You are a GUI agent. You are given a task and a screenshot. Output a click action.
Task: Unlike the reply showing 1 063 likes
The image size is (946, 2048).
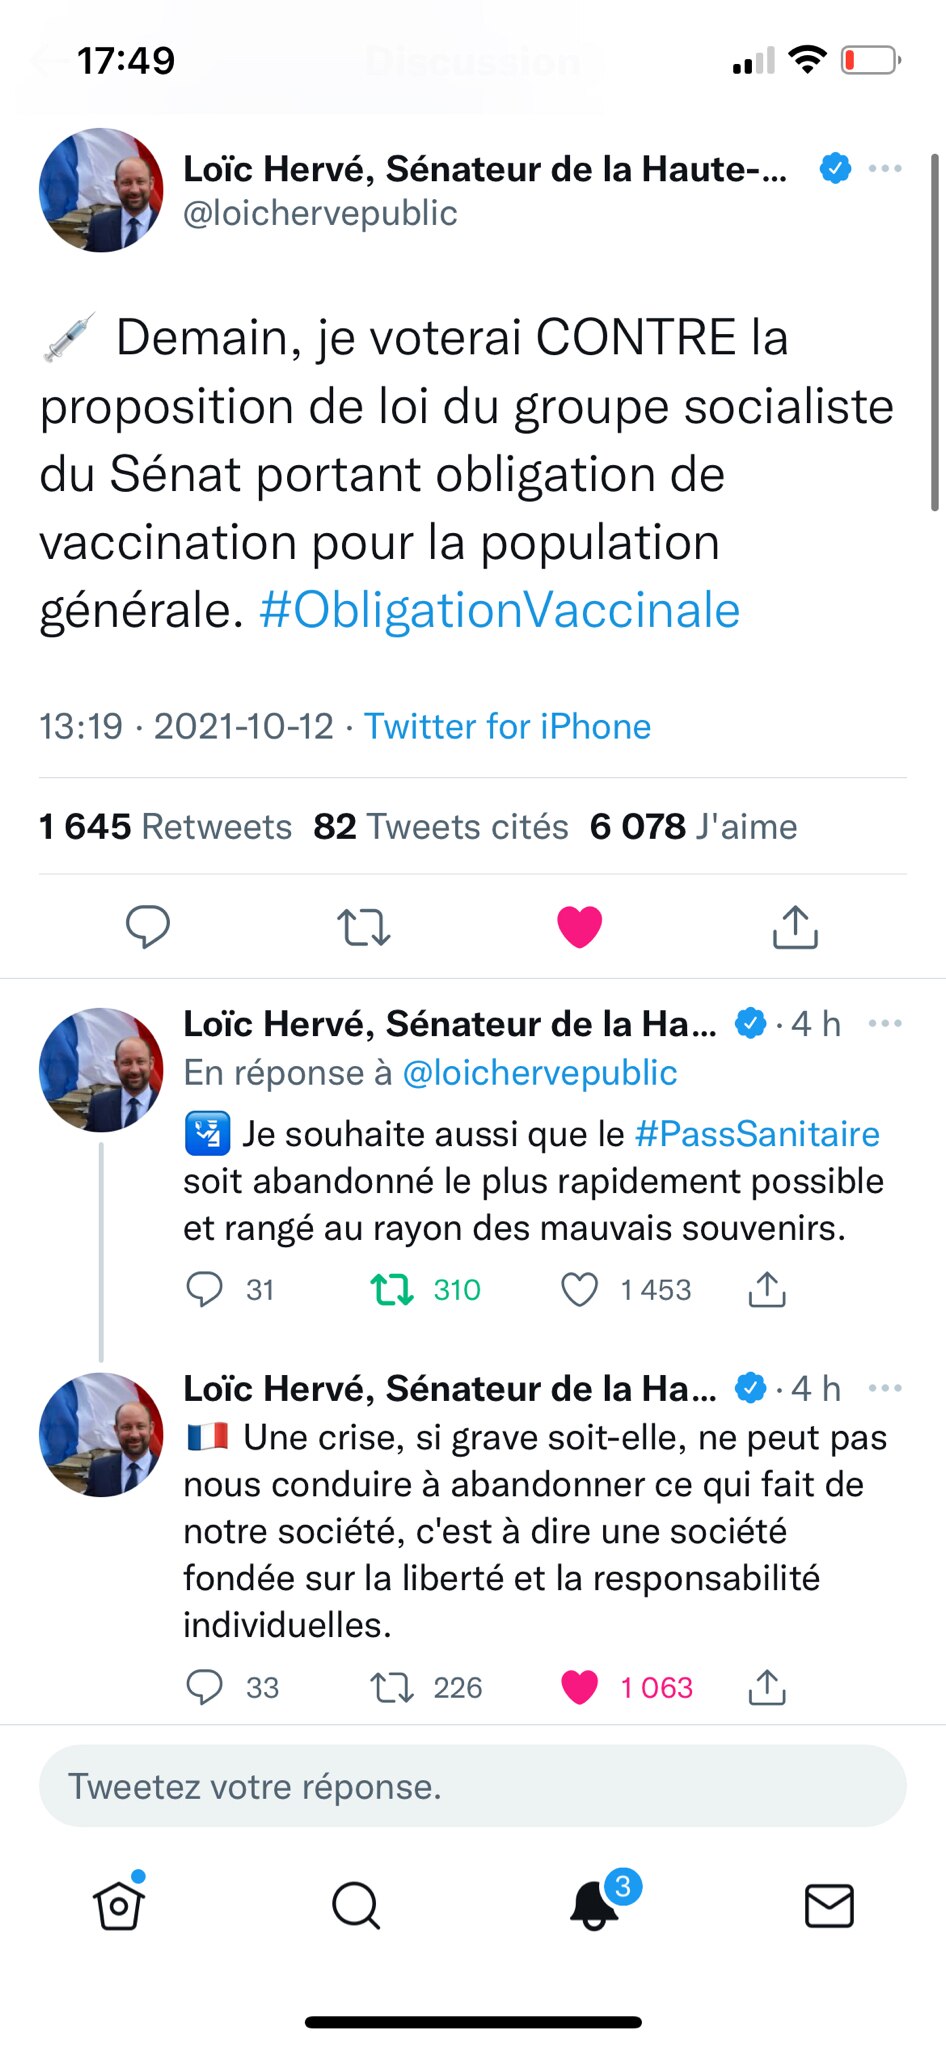coord(580,1687)
